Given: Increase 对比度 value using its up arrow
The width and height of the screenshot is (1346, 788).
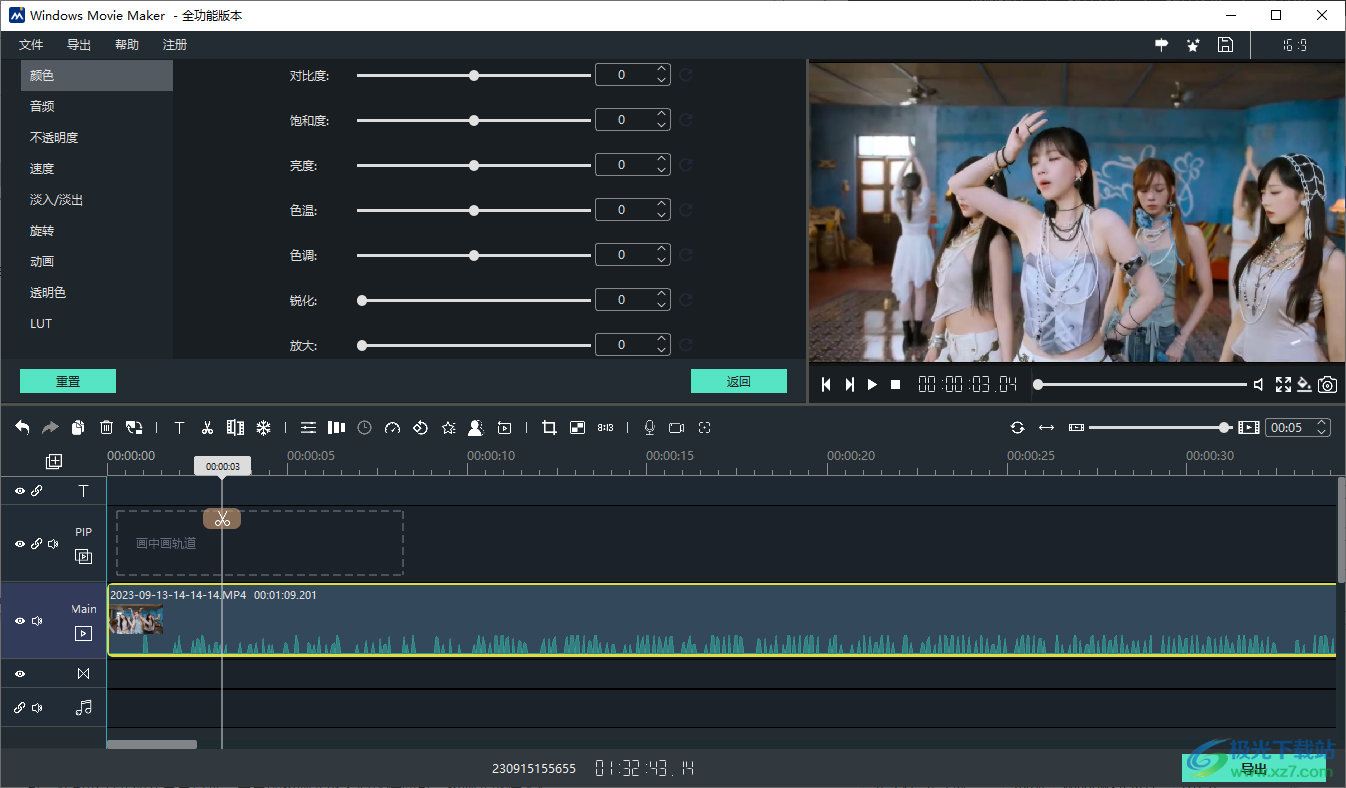Looking at the screenshot, I should coord(660,69).
